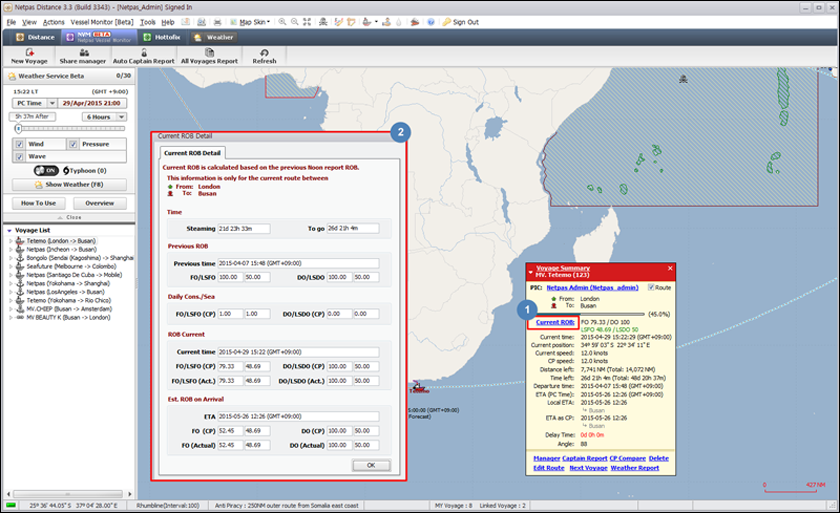Uncheck the Wind checkbox

click(x=19, y=144)
